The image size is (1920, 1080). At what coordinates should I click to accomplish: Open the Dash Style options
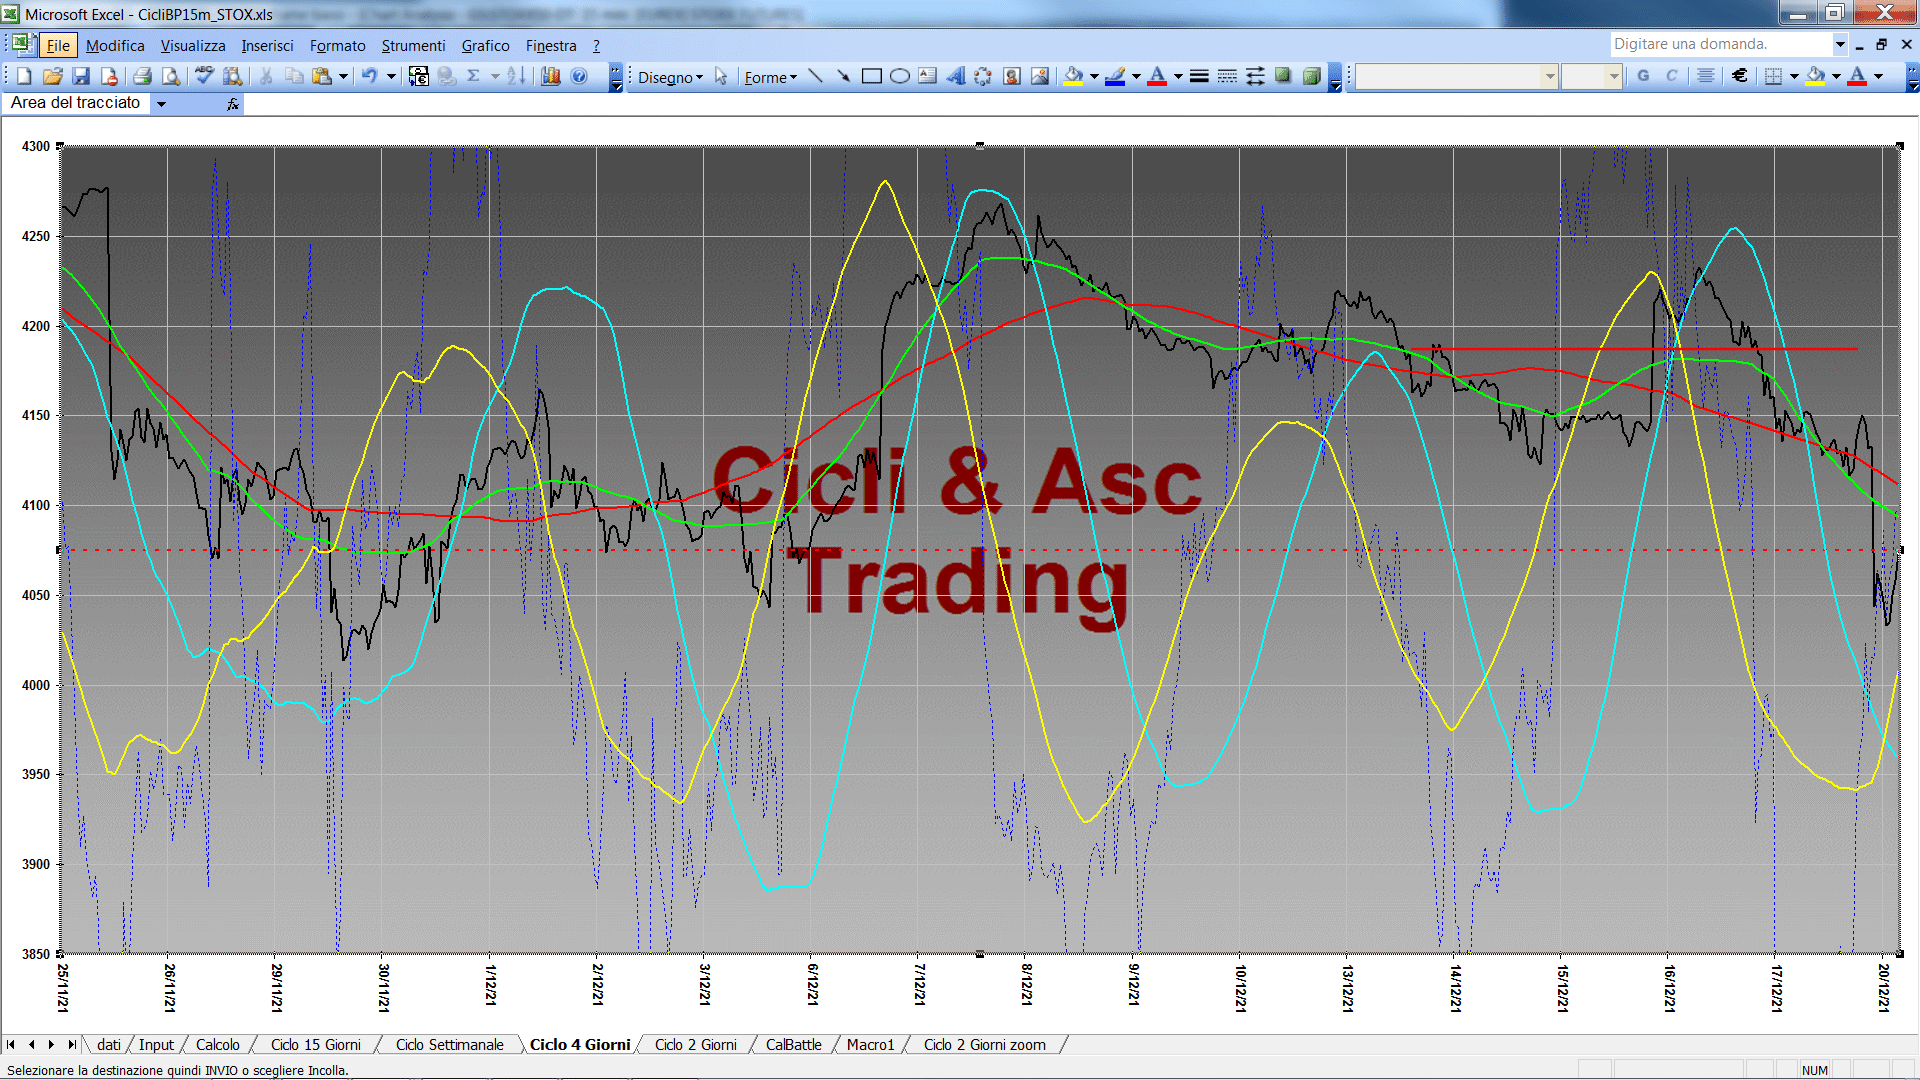pyautogui.click(x=1227, y=76)
